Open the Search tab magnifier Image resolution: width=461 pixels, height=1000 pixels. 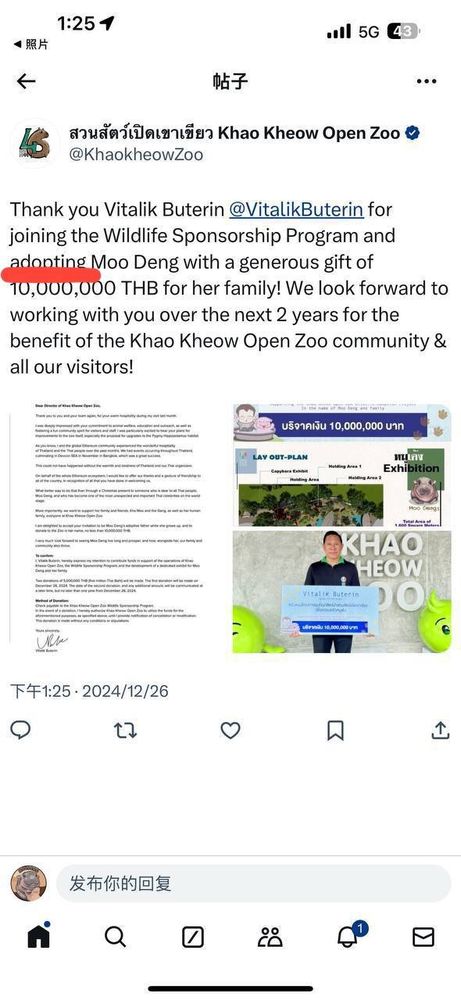[x=115, y=936]
